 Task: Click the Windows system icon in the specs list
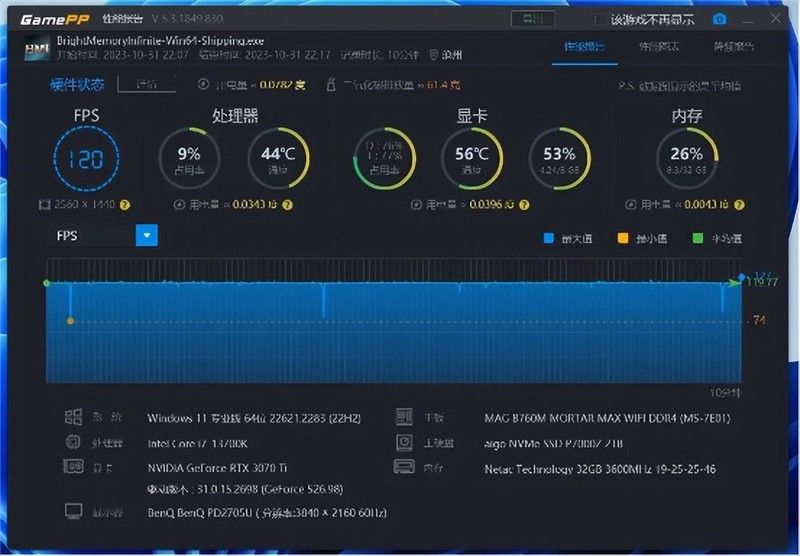pos(73,417)
